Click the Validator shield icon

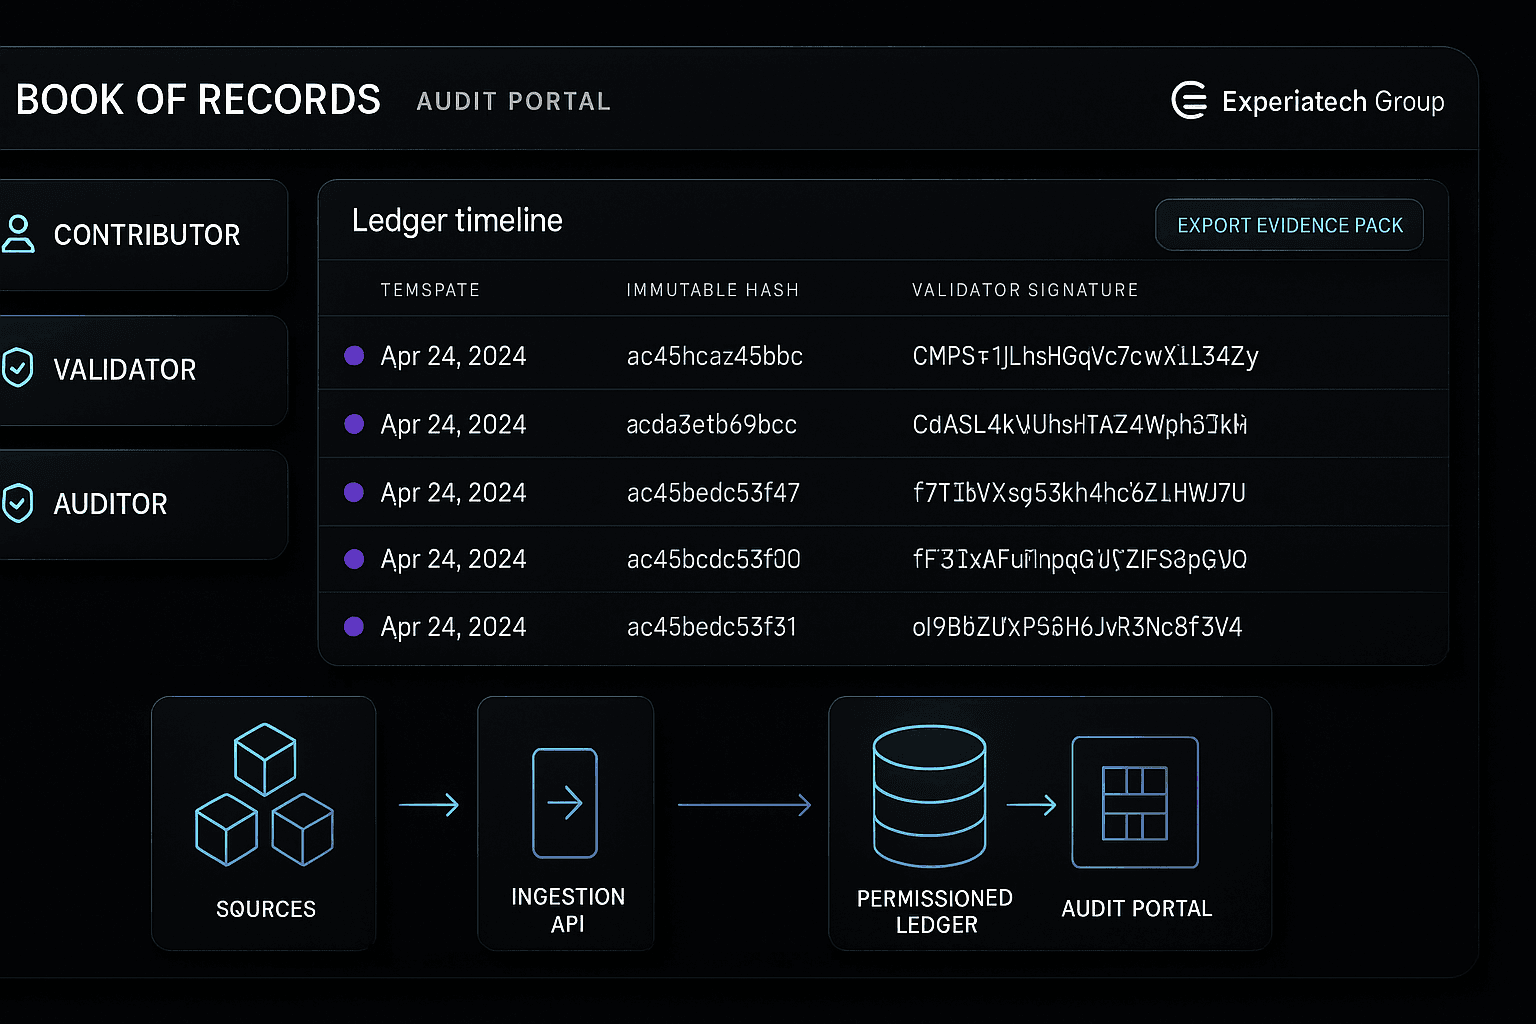pyautogui.click(x=19, y=369)
